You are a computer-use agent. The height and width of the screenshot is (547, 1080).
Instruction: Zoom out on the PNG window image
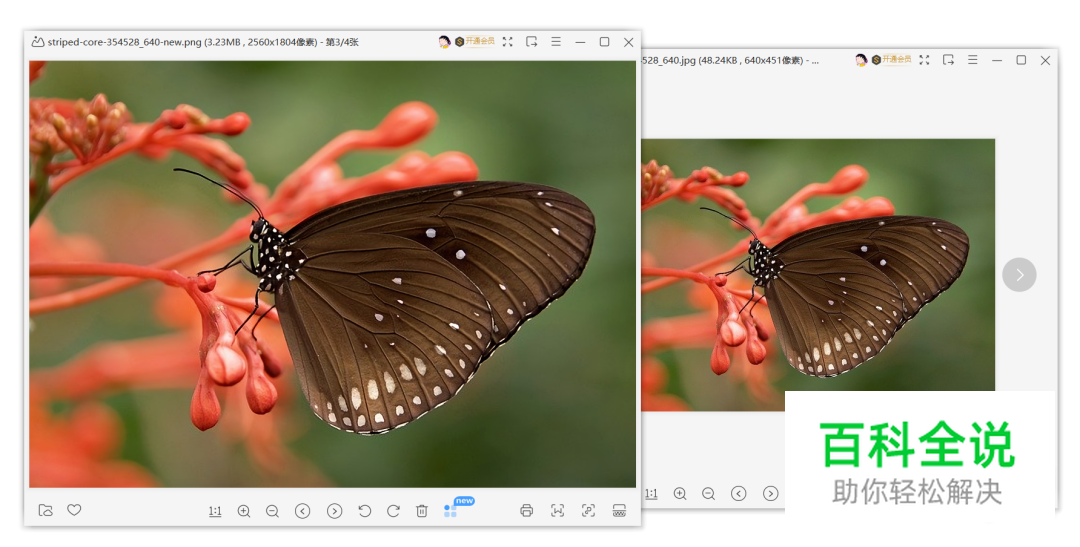pyautogui.click(x=272, y=511)
